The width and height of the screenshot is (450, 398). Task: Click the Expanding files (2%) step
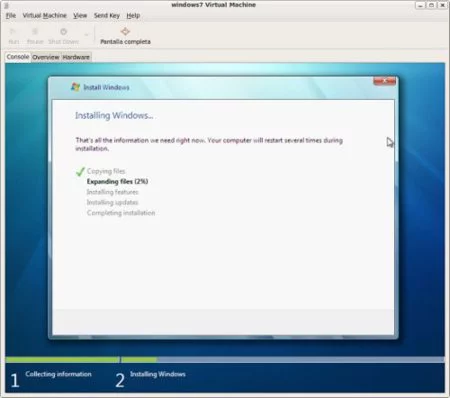117,181
